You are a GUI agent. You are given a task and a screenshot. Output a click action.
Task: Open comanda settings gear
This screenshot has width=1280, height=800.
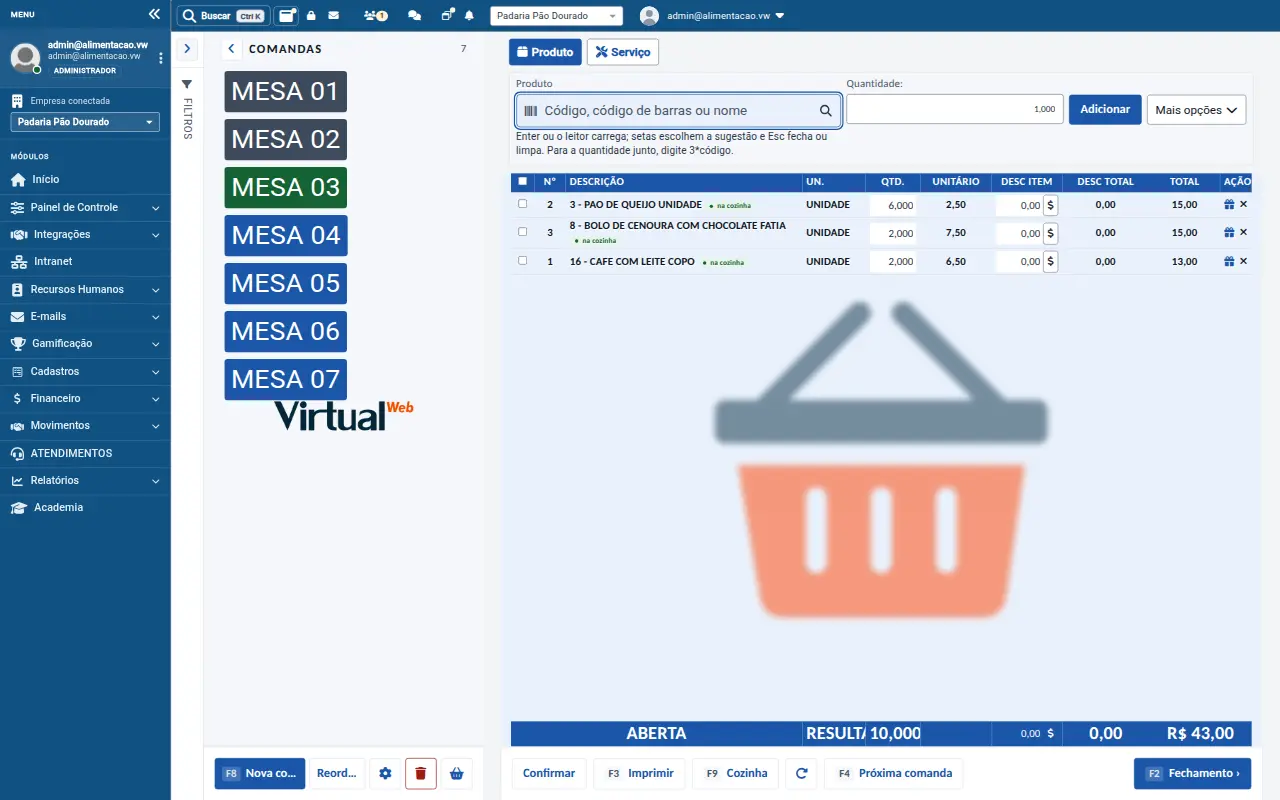click(385, 773)
